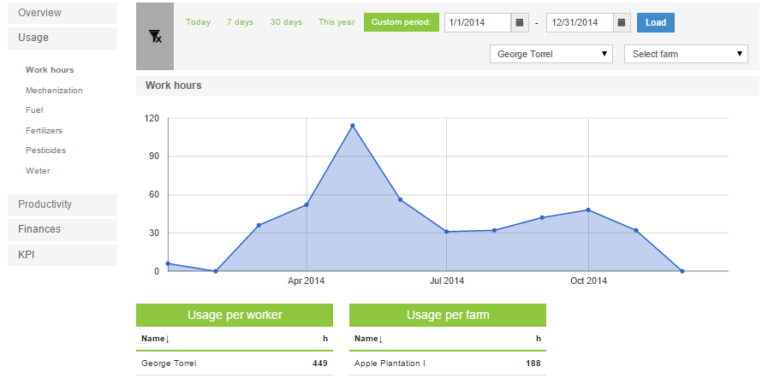Select Water submenu item
The height and width of the screenshot is (384, 768).
pyautogui.click(x=38, y=171)
